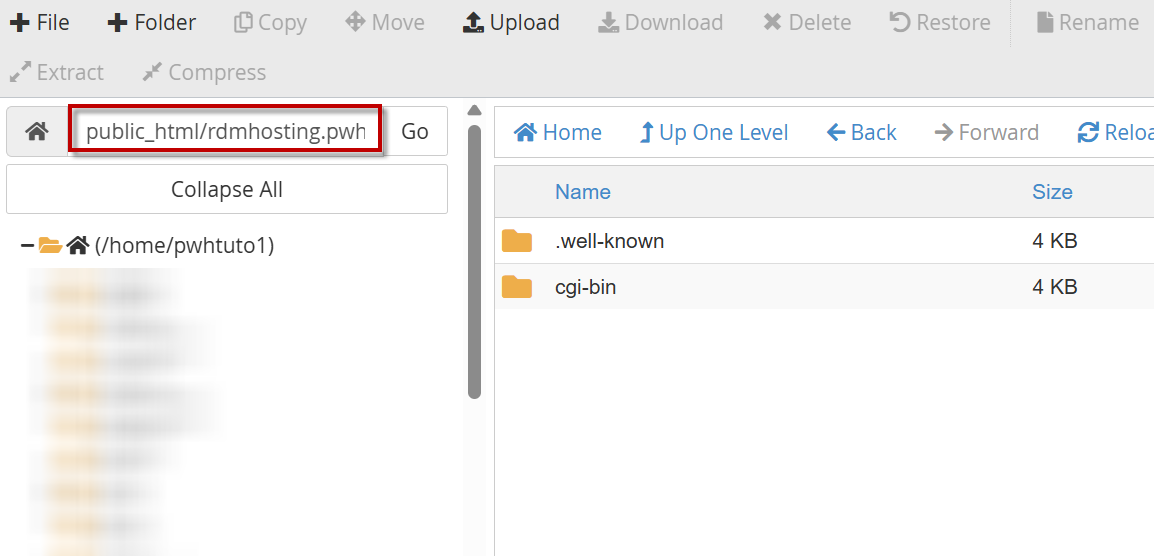The image size is (1154, 556).
Task: Click the Delete toolbar button
Action: click(x=808, y=22)
